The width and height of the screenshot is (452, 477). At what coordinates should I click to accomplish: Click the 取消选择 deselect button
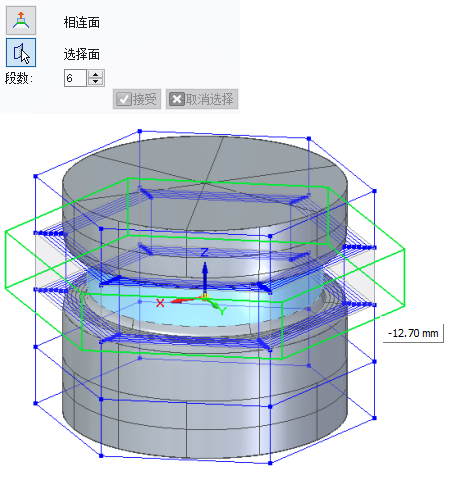pyautogui.click(x=202, y=99)
